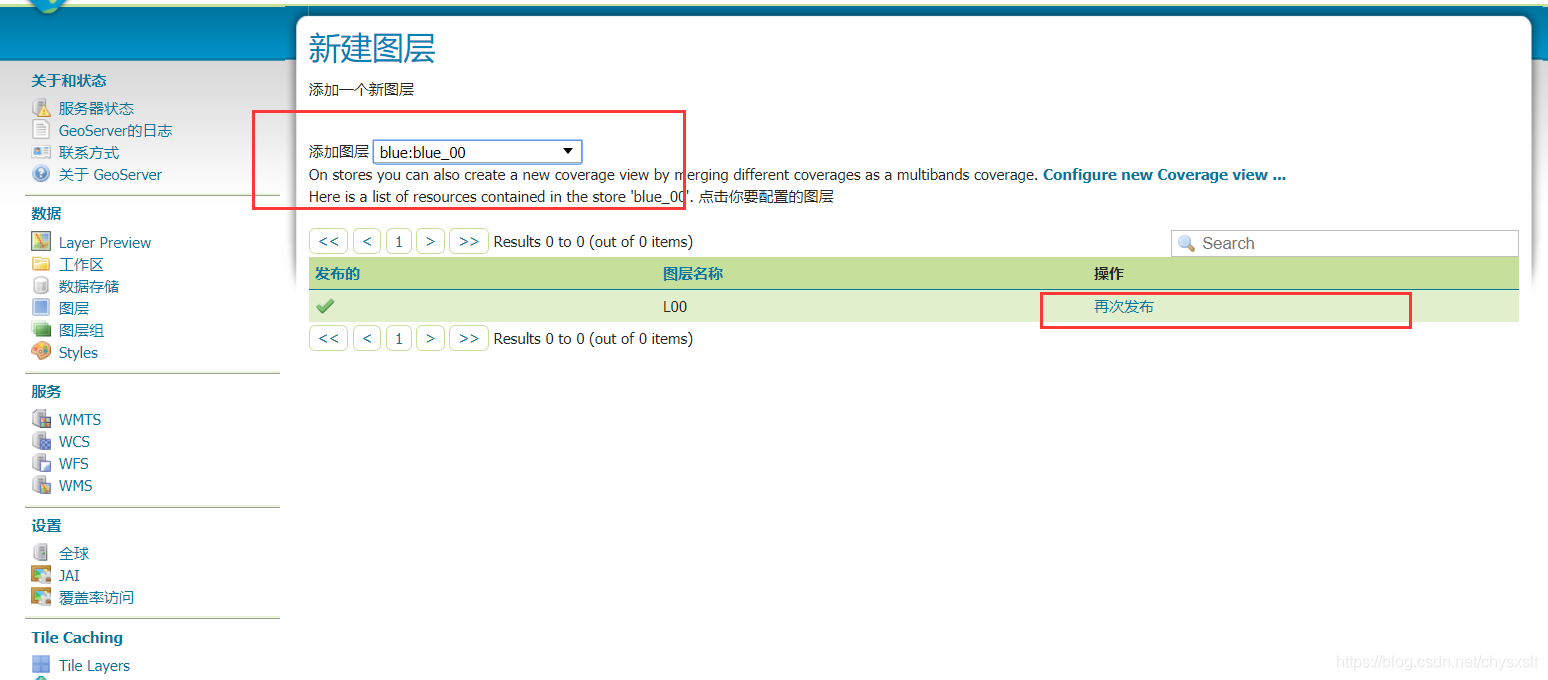Open WCS service settings
The image size is (1548, 680).
74,441
